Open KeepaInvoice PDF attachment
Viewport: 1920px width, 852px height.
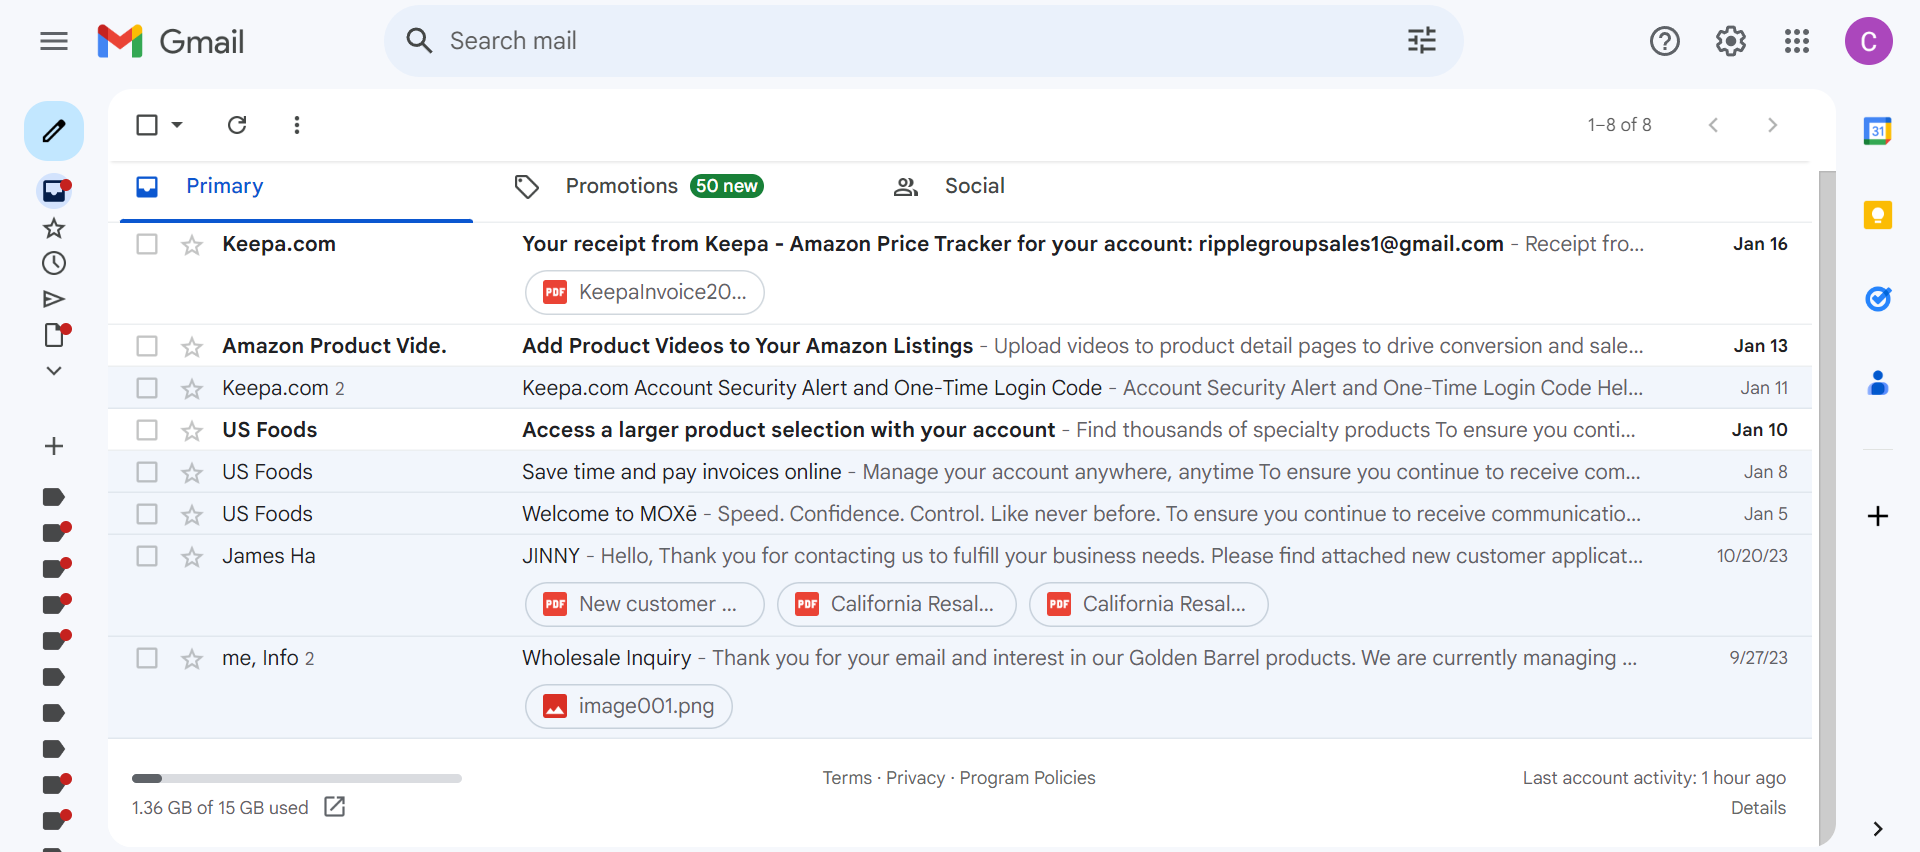point(645,292)
